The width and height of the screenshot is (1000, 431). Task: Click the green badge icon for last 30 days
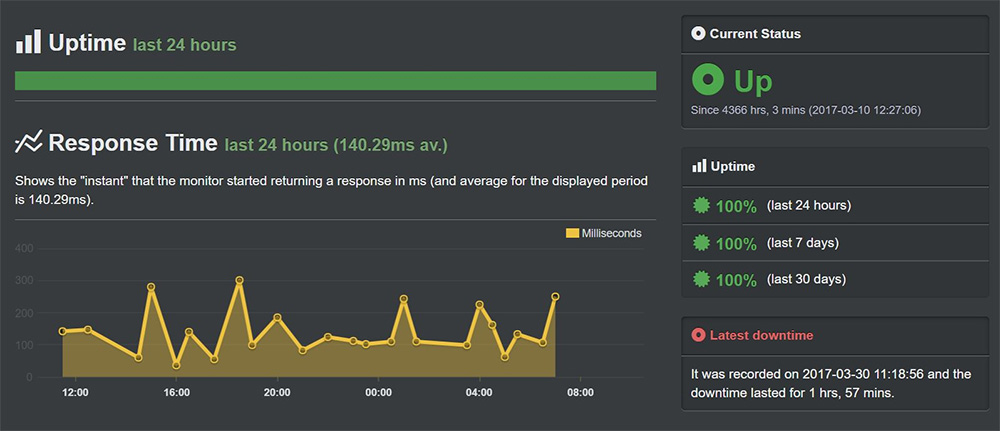click(702, 279)
